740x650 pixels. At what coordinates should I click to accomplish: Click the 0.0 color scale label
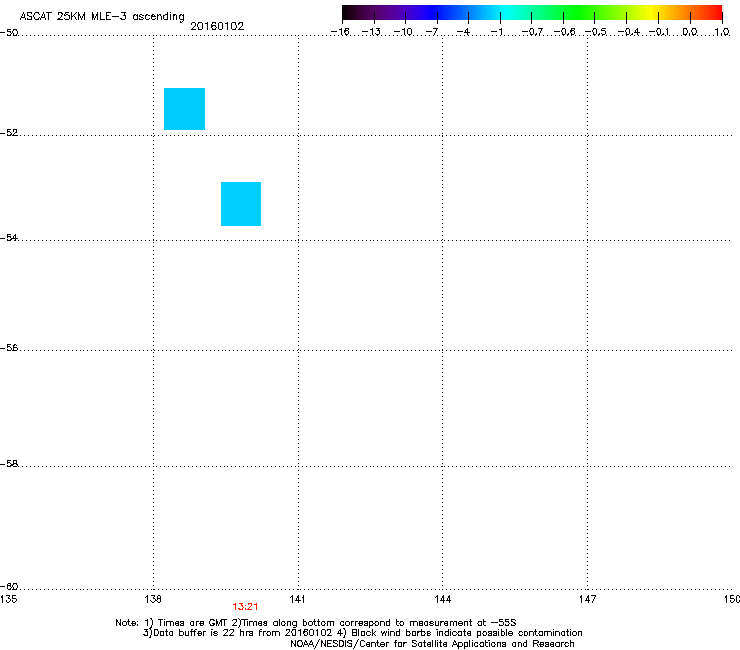(x=690, y=32)
